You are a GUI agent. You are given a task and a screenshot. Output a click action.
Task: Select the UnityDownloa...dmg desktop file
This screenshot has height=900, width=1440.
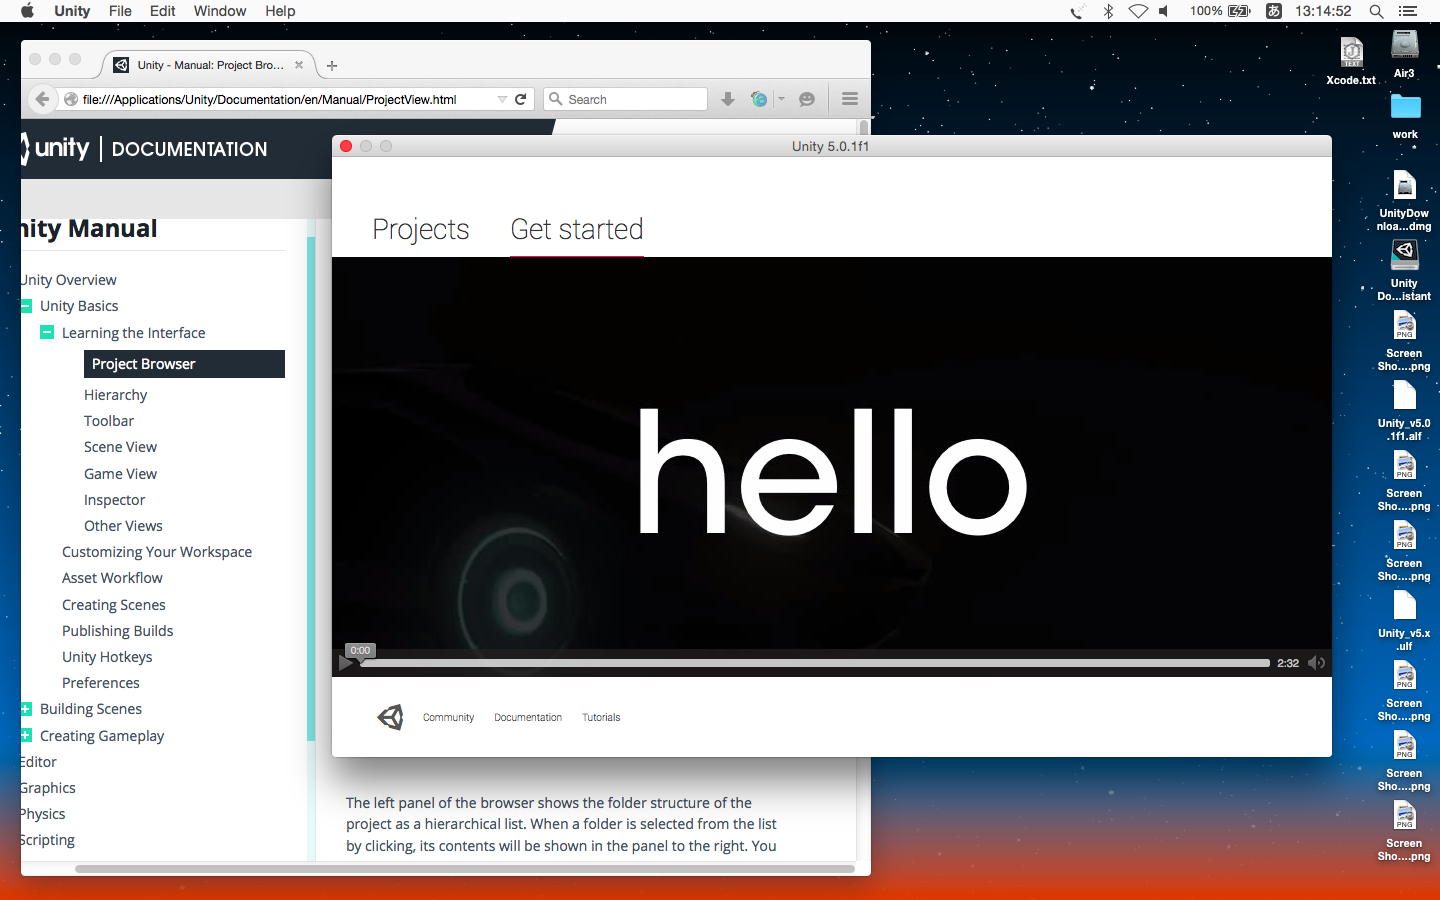click(1405, 200)
